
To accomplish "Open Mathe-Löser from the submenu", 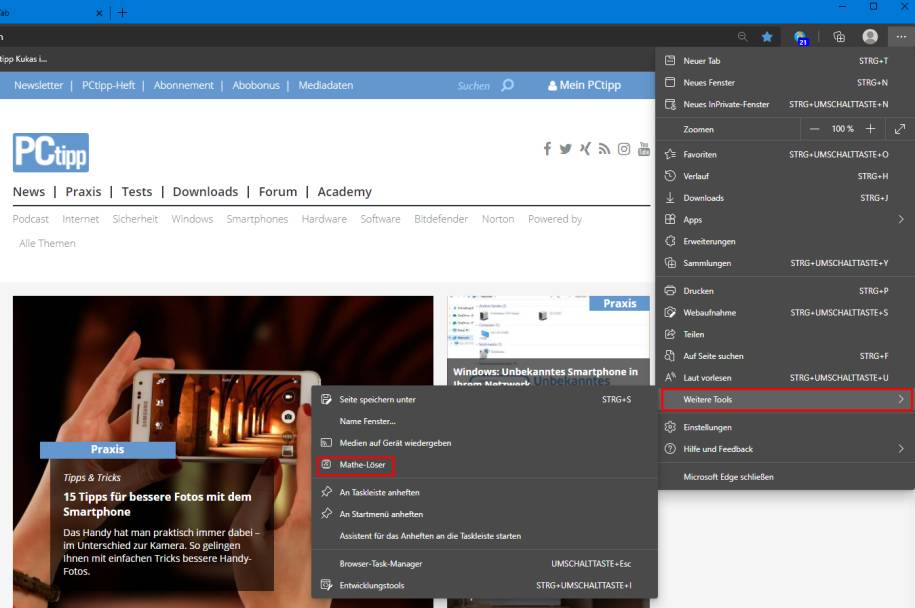I will (x=484, y=465).
